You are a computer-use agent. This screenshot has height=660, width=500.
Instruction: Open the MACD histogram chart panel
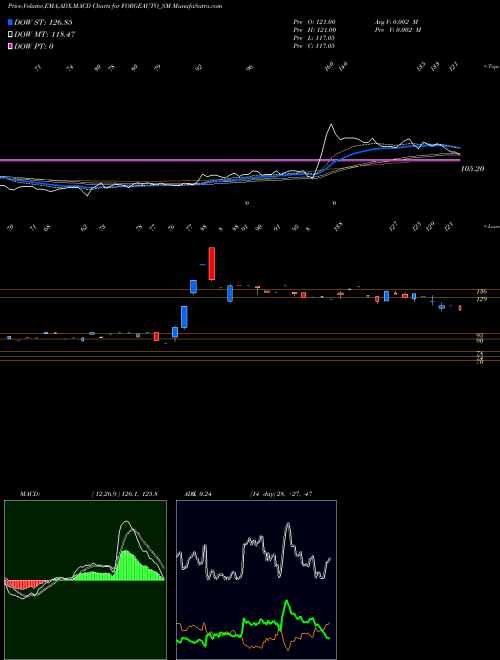pyautogui.click(x=85, y=580)
